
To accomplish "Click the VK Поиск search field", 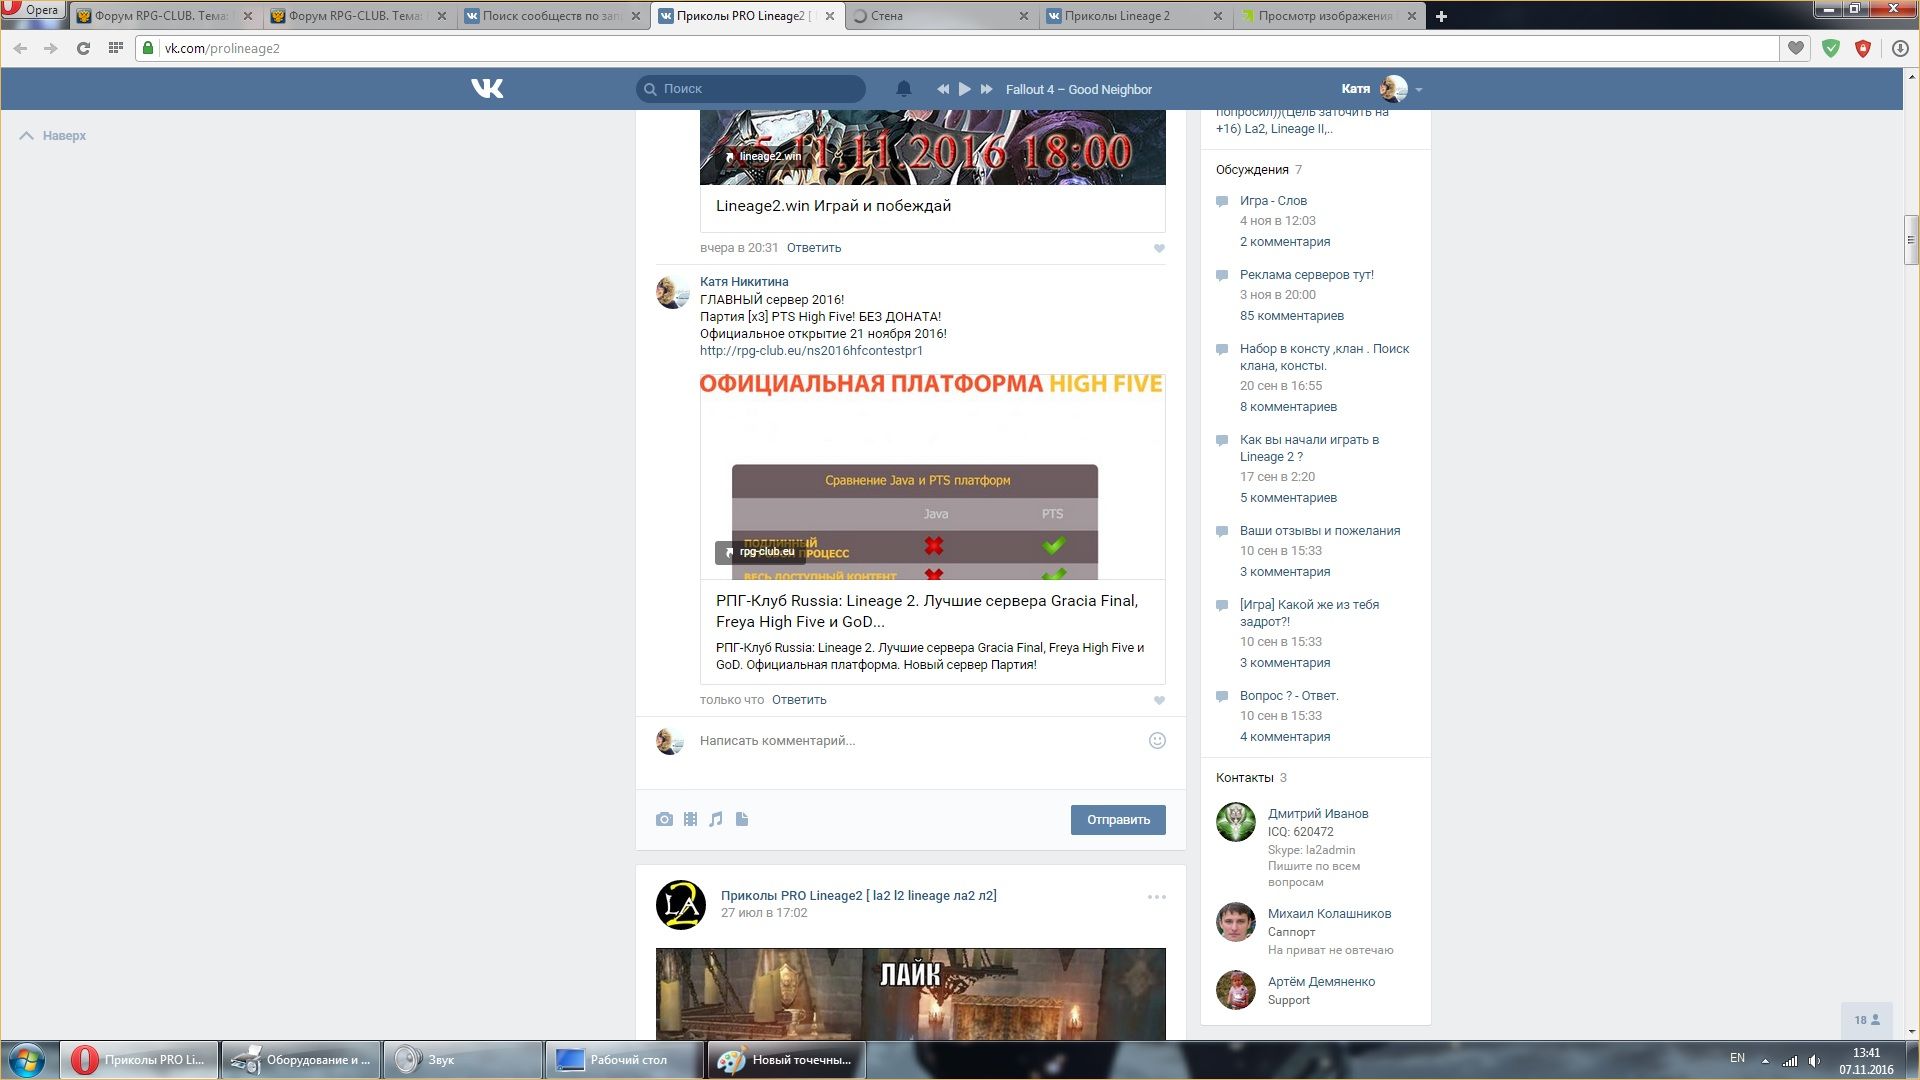I will 751,89.
